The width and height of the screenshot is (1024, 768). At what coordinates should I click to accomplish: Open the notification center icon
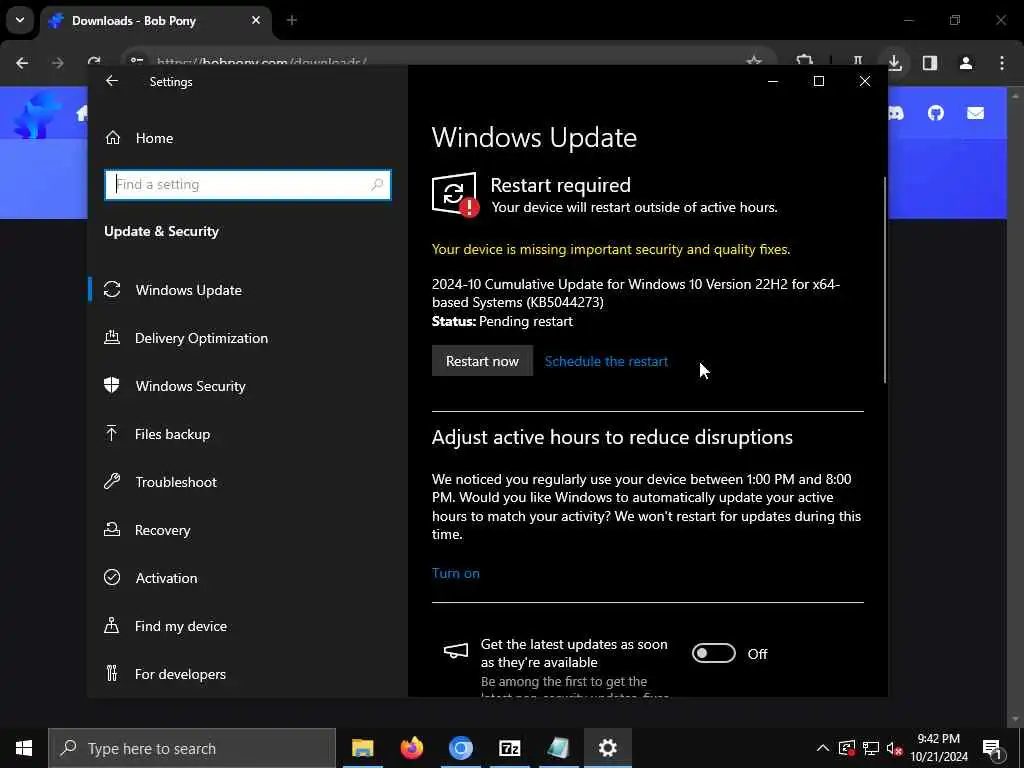click(992, 748)
